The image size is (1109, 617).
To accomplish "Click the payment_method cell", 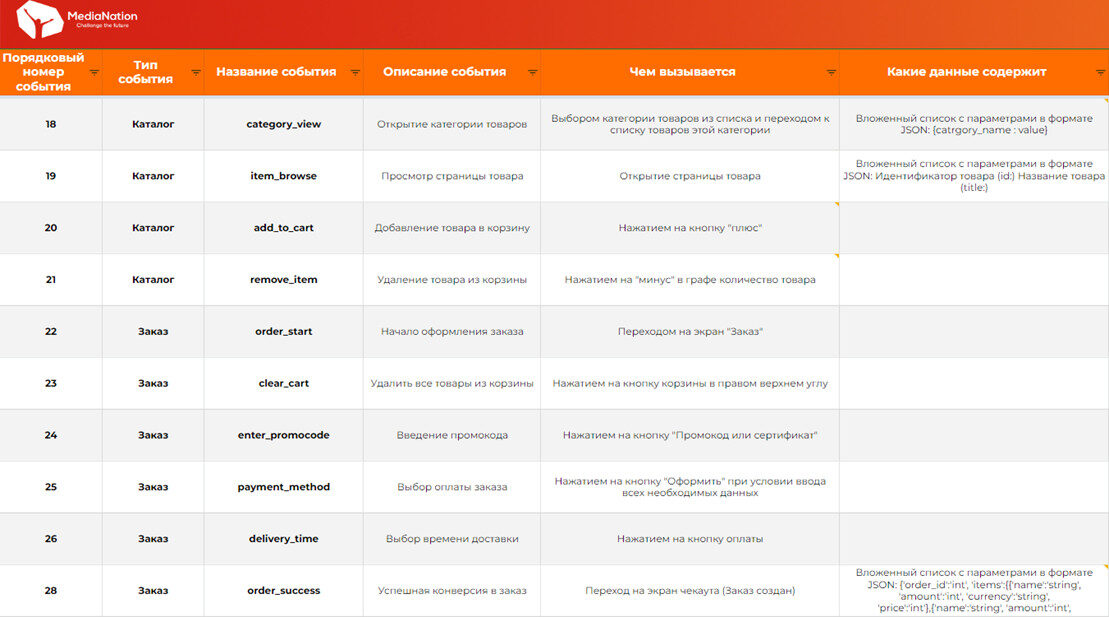I will 284,487.
